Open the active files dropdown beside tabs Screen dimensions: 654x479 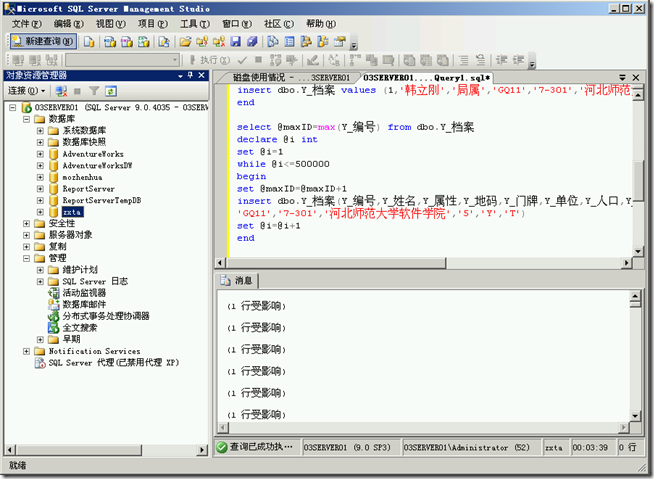pyautogui.click(x=622, y=78)
